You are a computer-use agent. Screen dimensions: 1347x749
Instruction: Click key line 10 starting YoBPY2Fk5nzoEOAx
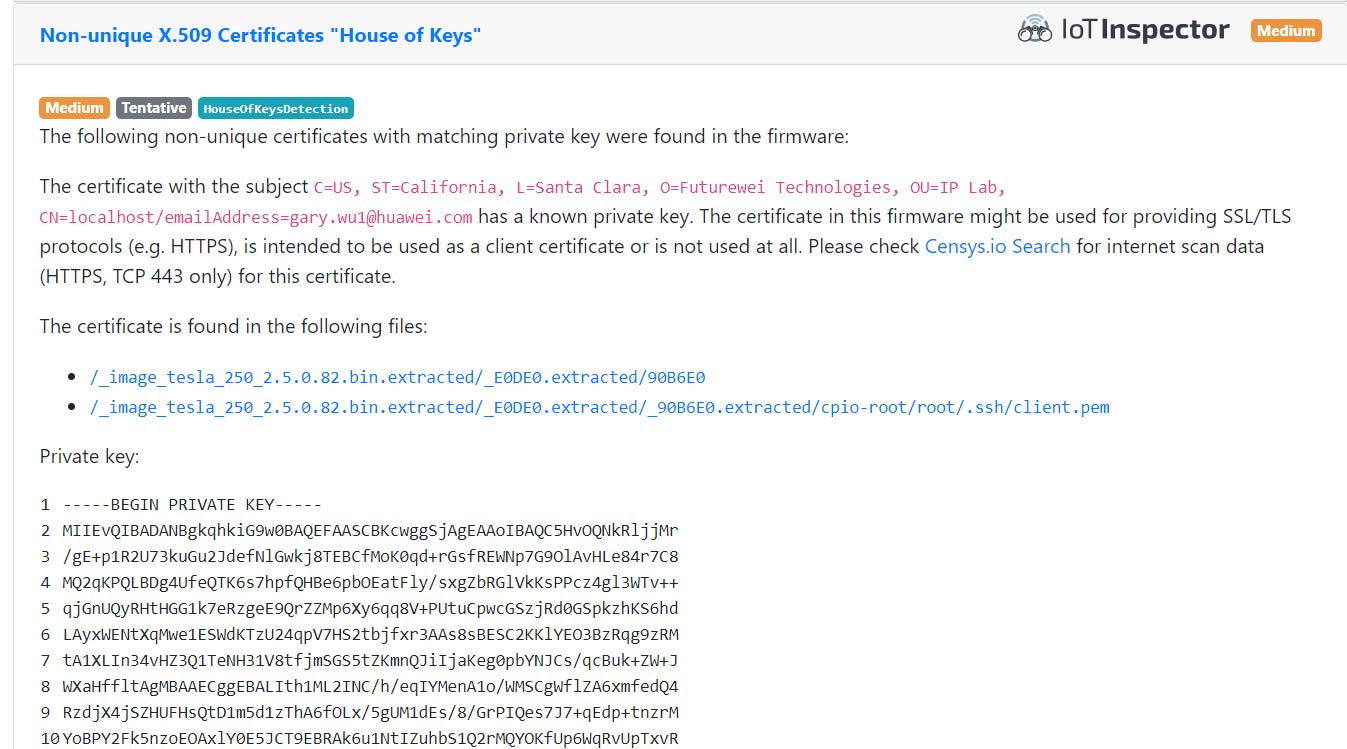point(370,739)
